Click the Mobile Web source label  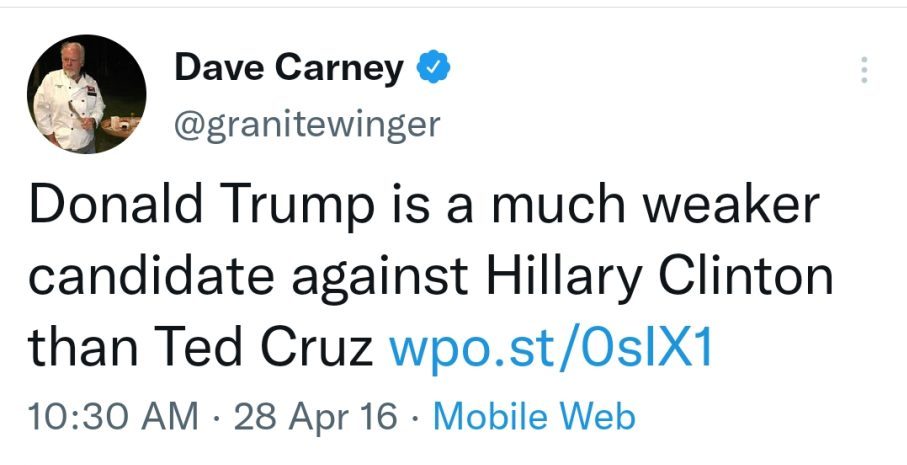click(x=534, y=416)
